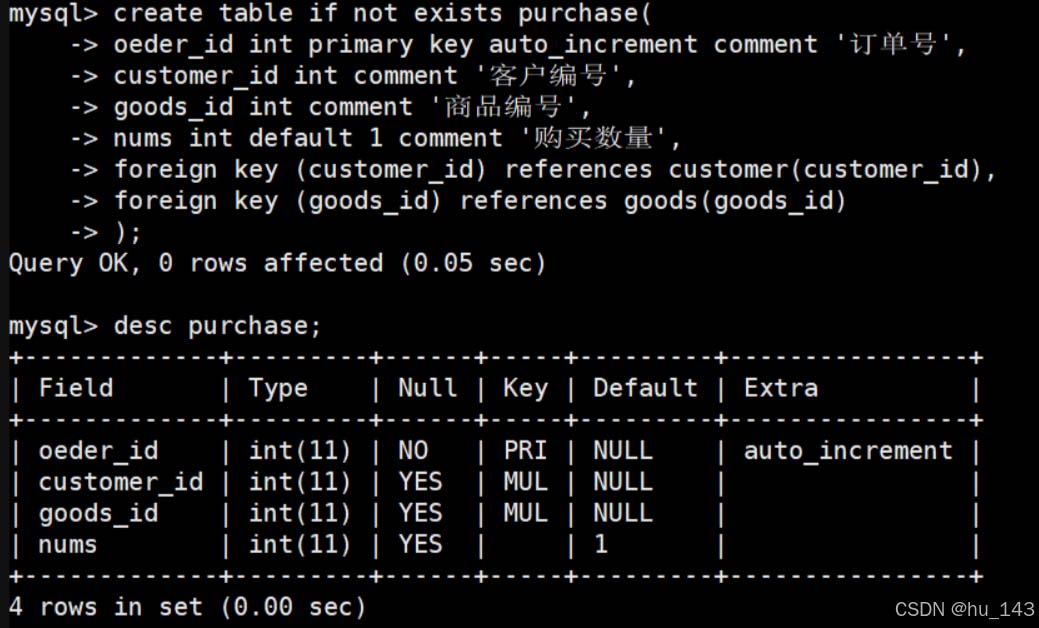Click the oeder_id primary key definition line
This screenshot has height=628, width=1039.
518,45
